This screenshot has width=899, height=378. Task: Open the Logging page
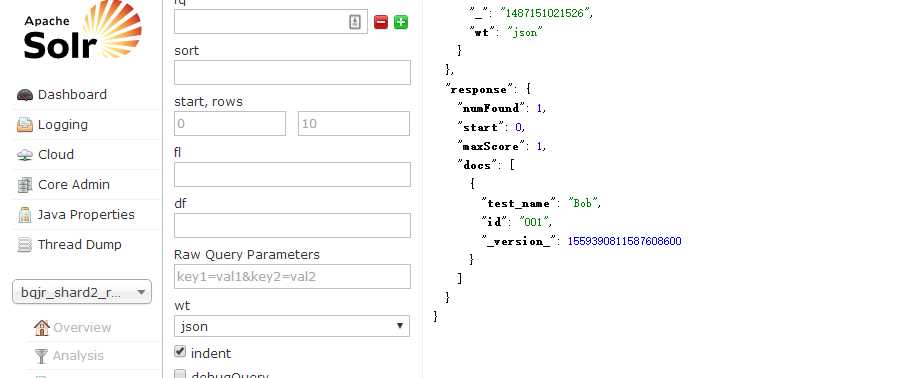tap(62, 124)
